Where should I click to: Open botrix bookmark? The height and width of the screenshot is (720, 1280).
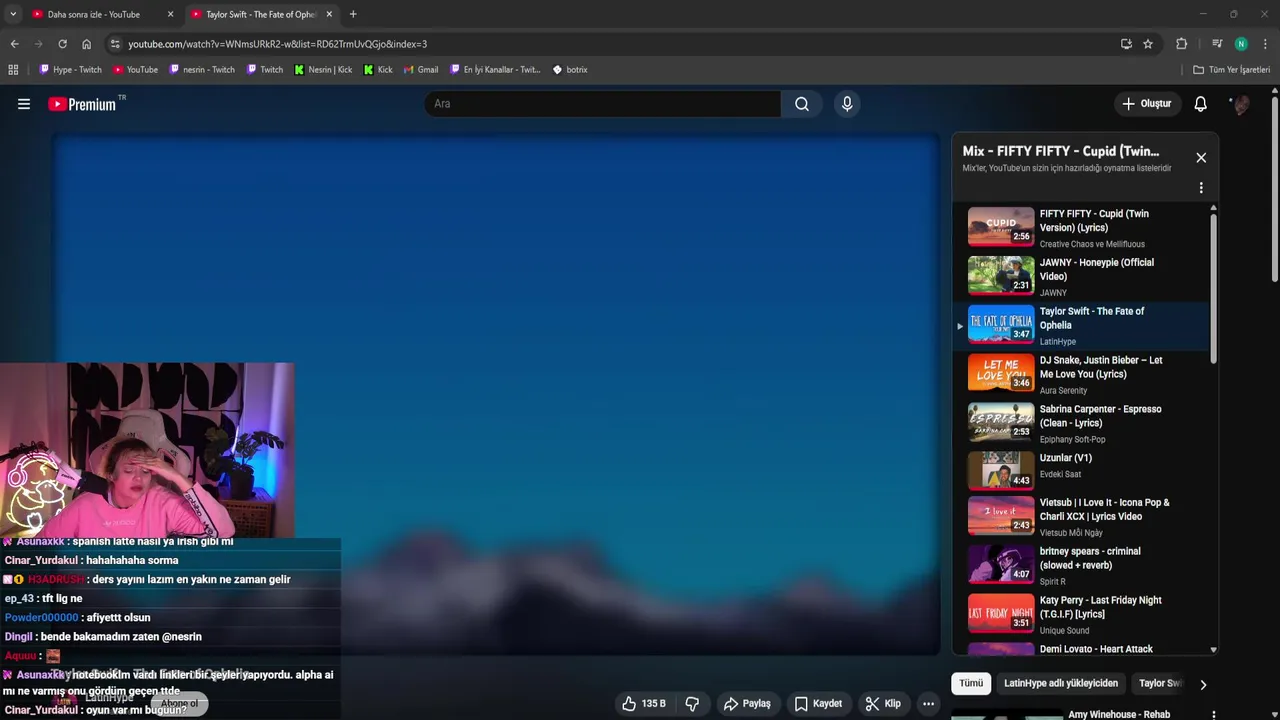point(570,70)
